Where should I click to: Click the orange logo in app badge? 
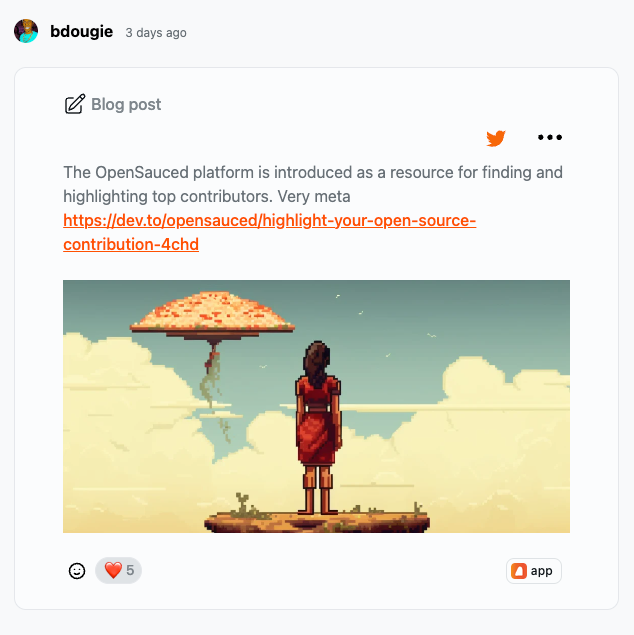coord(519,571)
